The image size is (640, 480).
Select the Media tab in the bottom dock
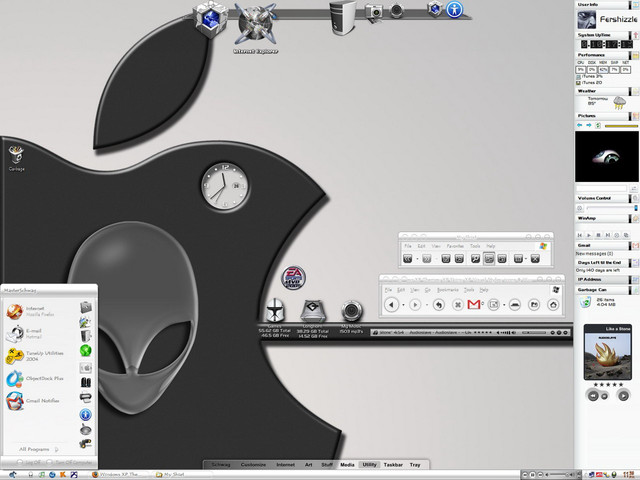(x=347, y=464)
